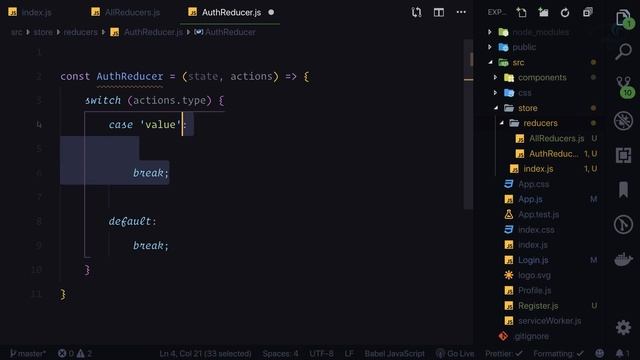The height and width of the screenshot is (360, 640).
Task: Open the Explorer view in activity bar
Action: click(623, 18)
